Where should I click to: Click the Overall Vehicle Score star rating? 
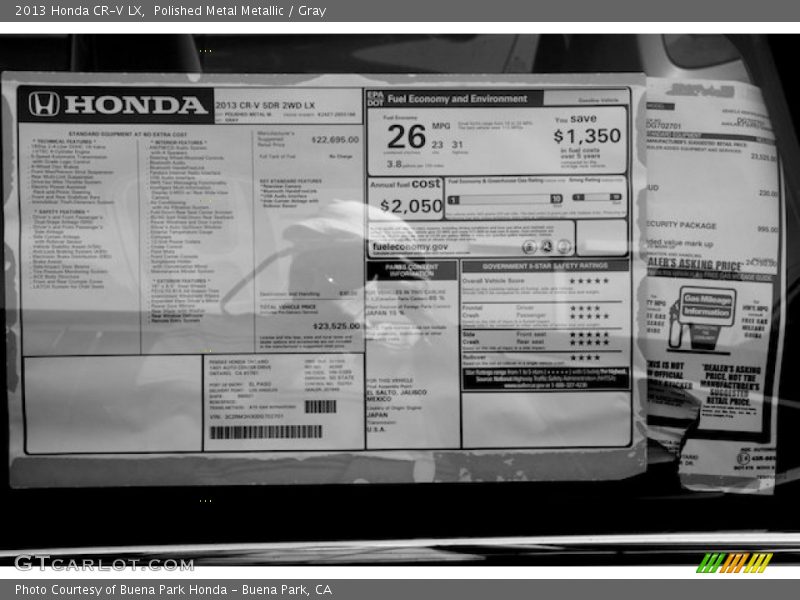(x=589, y=282)
